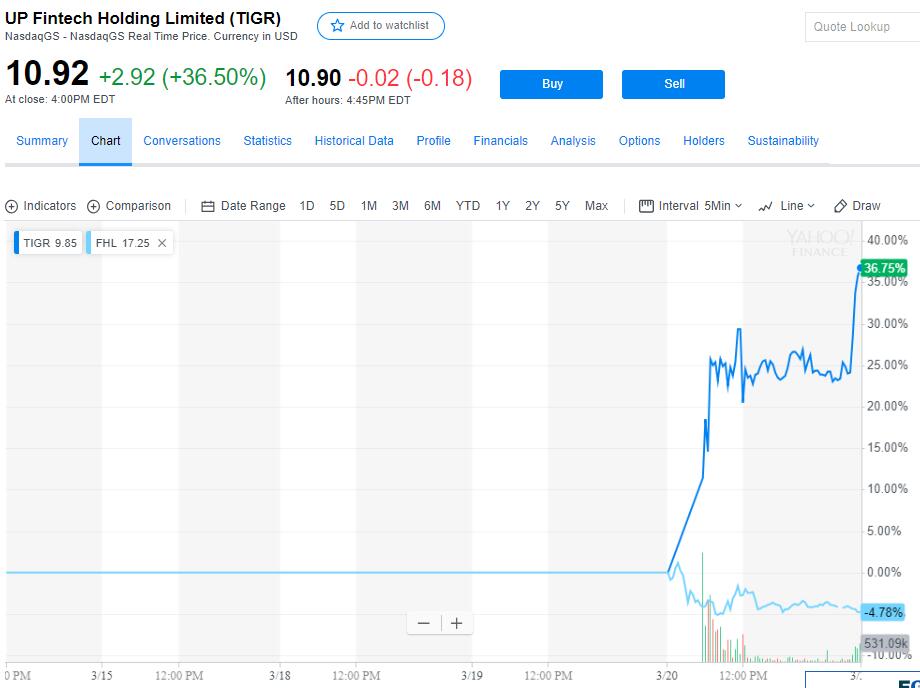Click the 3/18 date on the time axis
920x688 pixels.
pos(280,676)
